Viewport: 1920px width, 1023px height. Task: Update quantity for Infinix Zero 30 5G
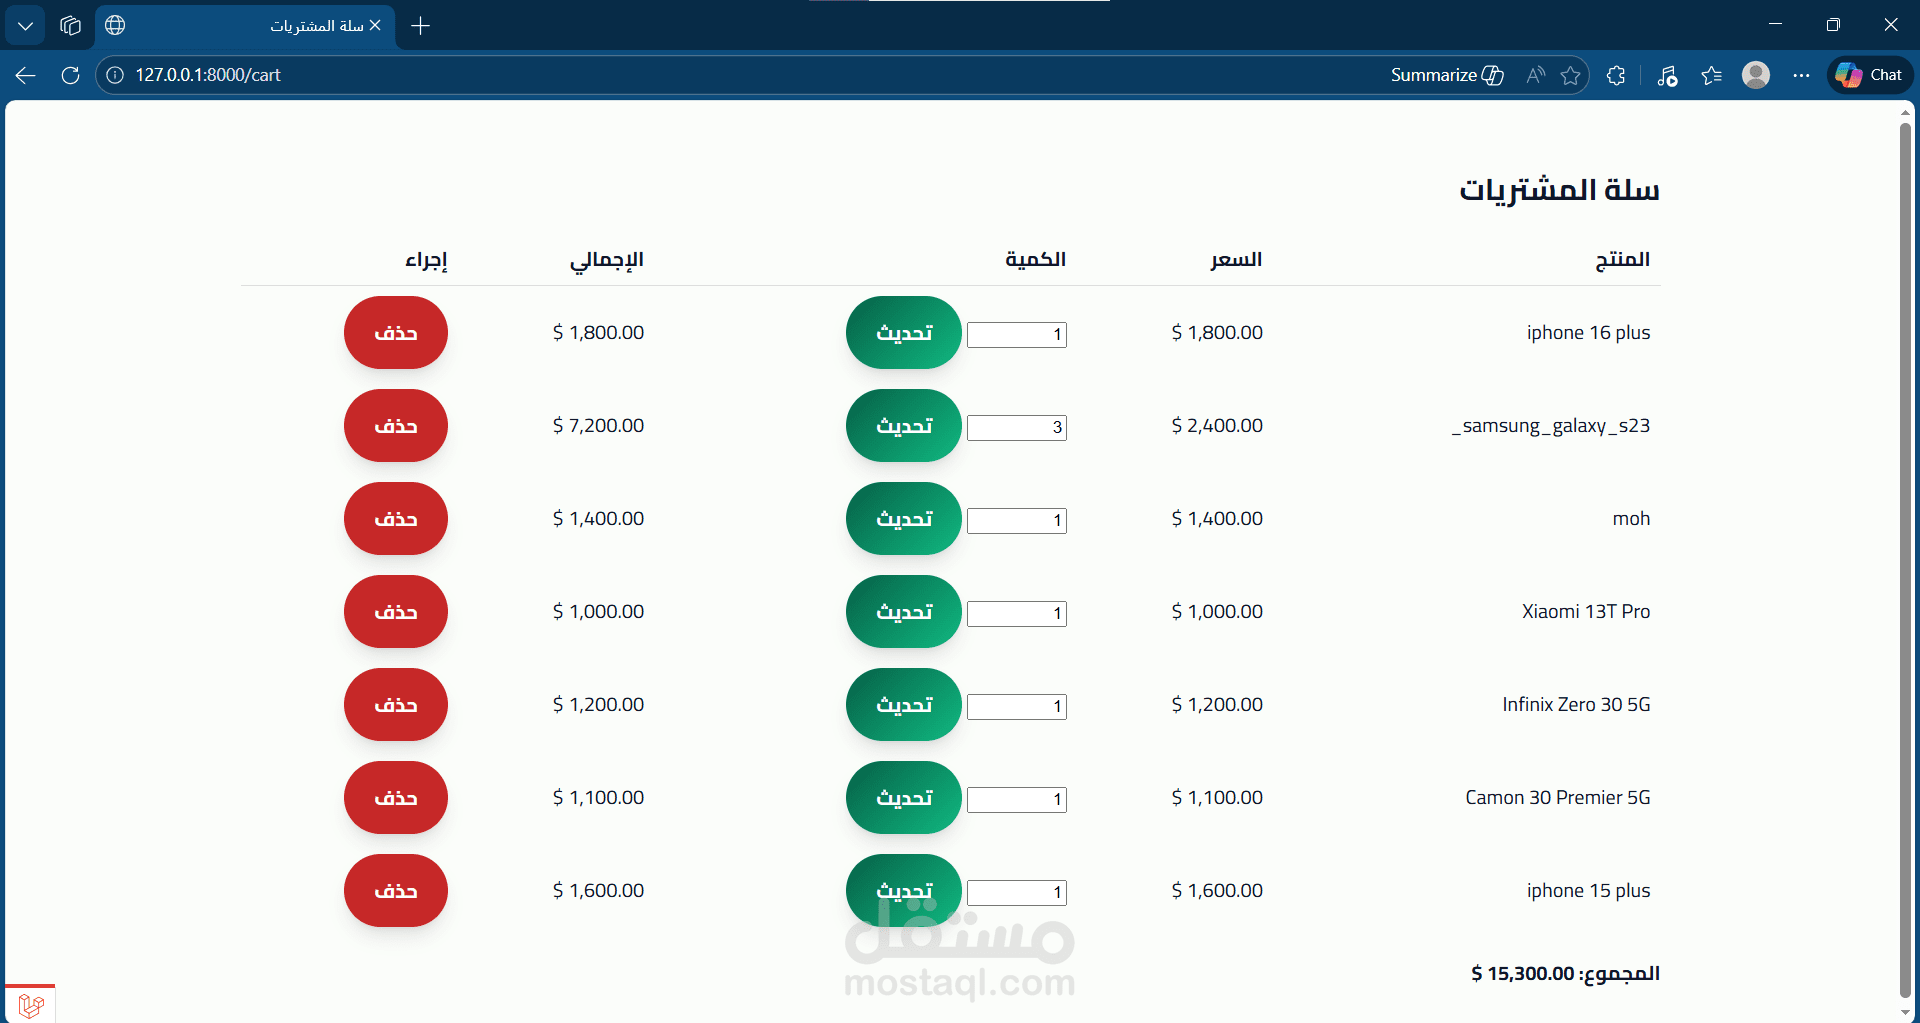click(904, 705)
